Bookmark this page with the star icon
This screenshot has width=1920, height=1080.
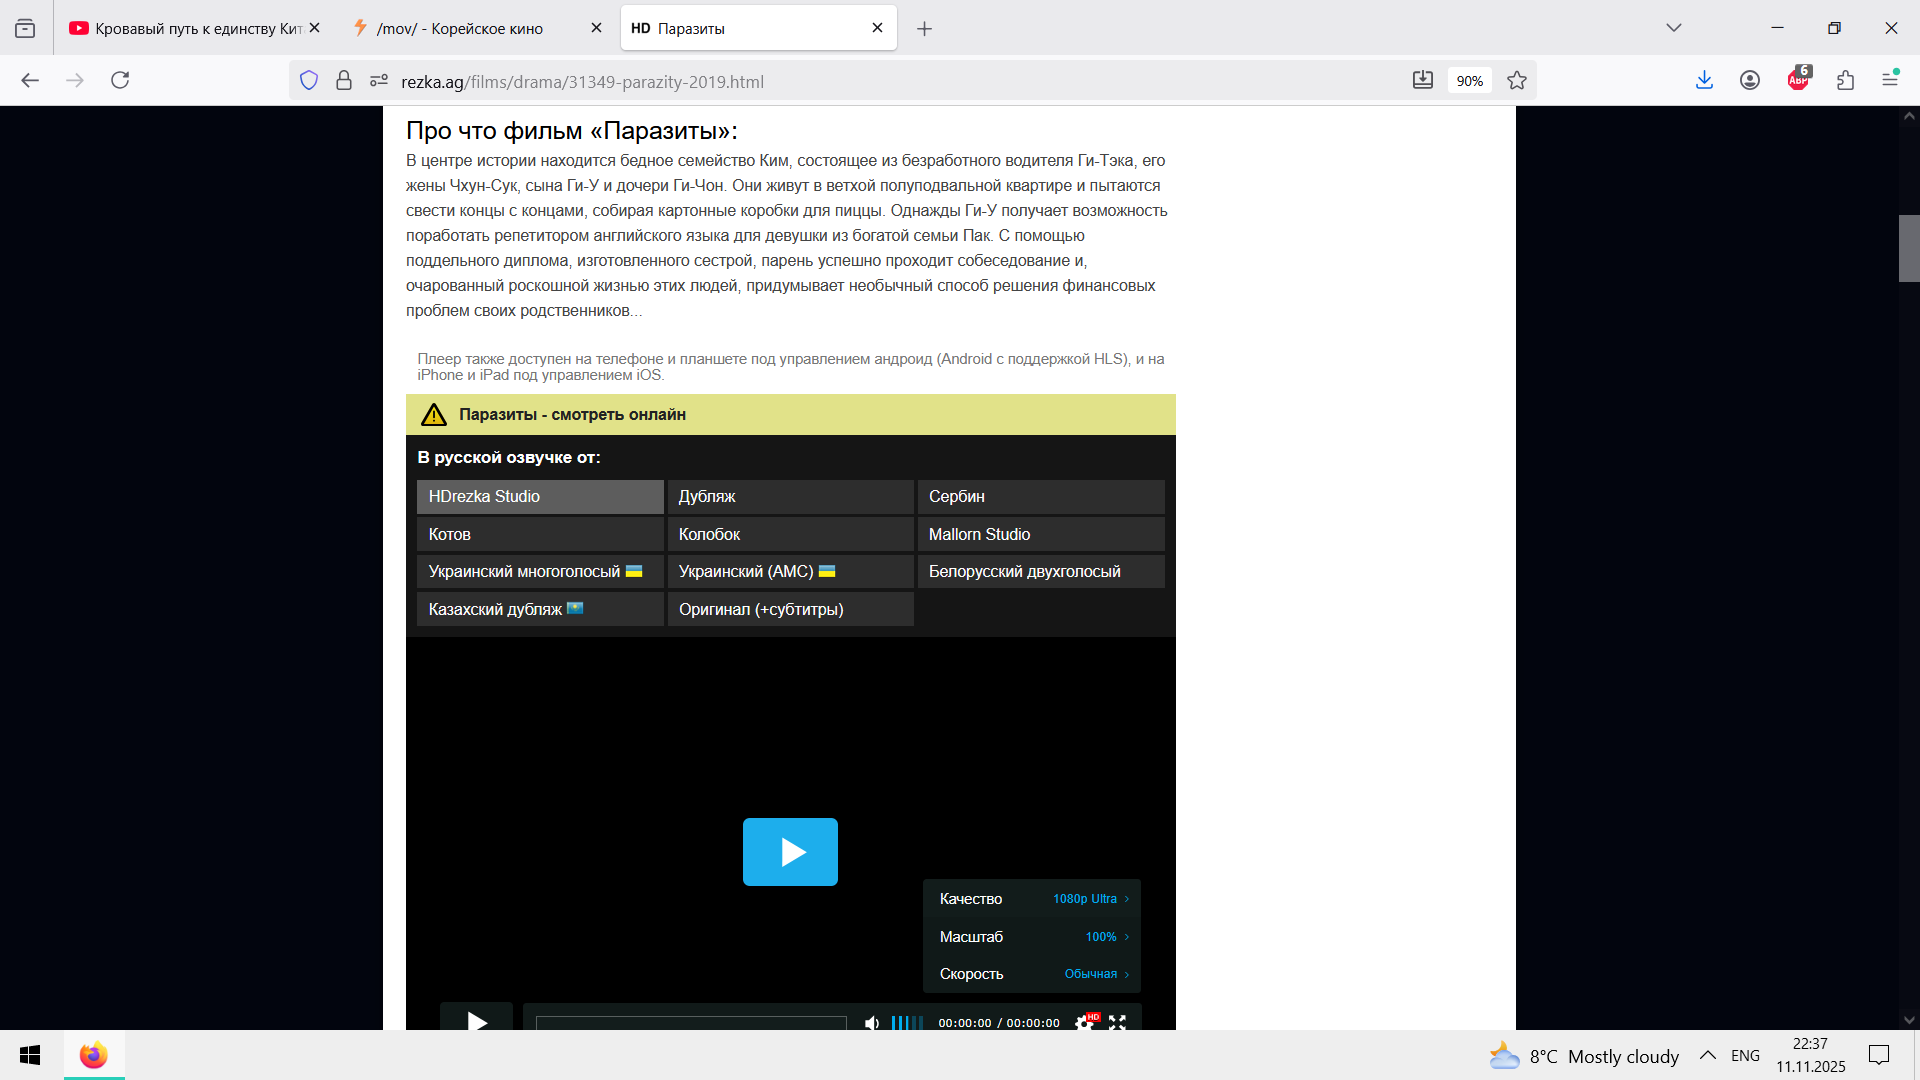point(1517,81)
